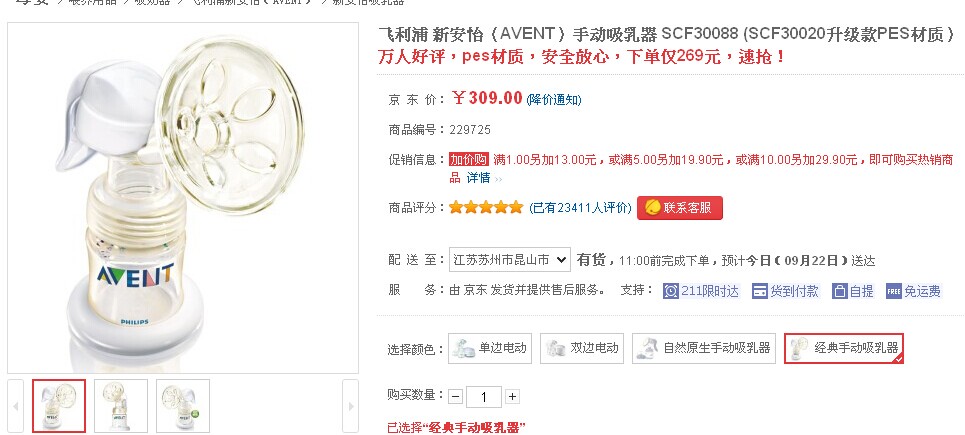Increase purchase quantity with plus button
The width and height of the screenshot is (965, 435).
(x=512, y=396)
